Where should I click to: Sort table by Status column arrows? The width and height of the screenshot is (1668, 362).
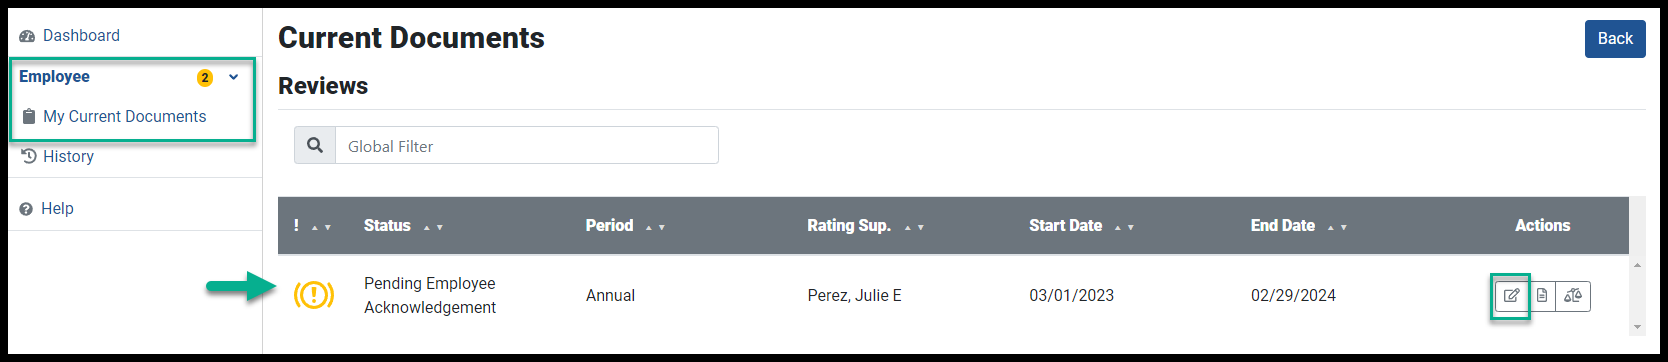pyautogui.click(x=433, y=227)
